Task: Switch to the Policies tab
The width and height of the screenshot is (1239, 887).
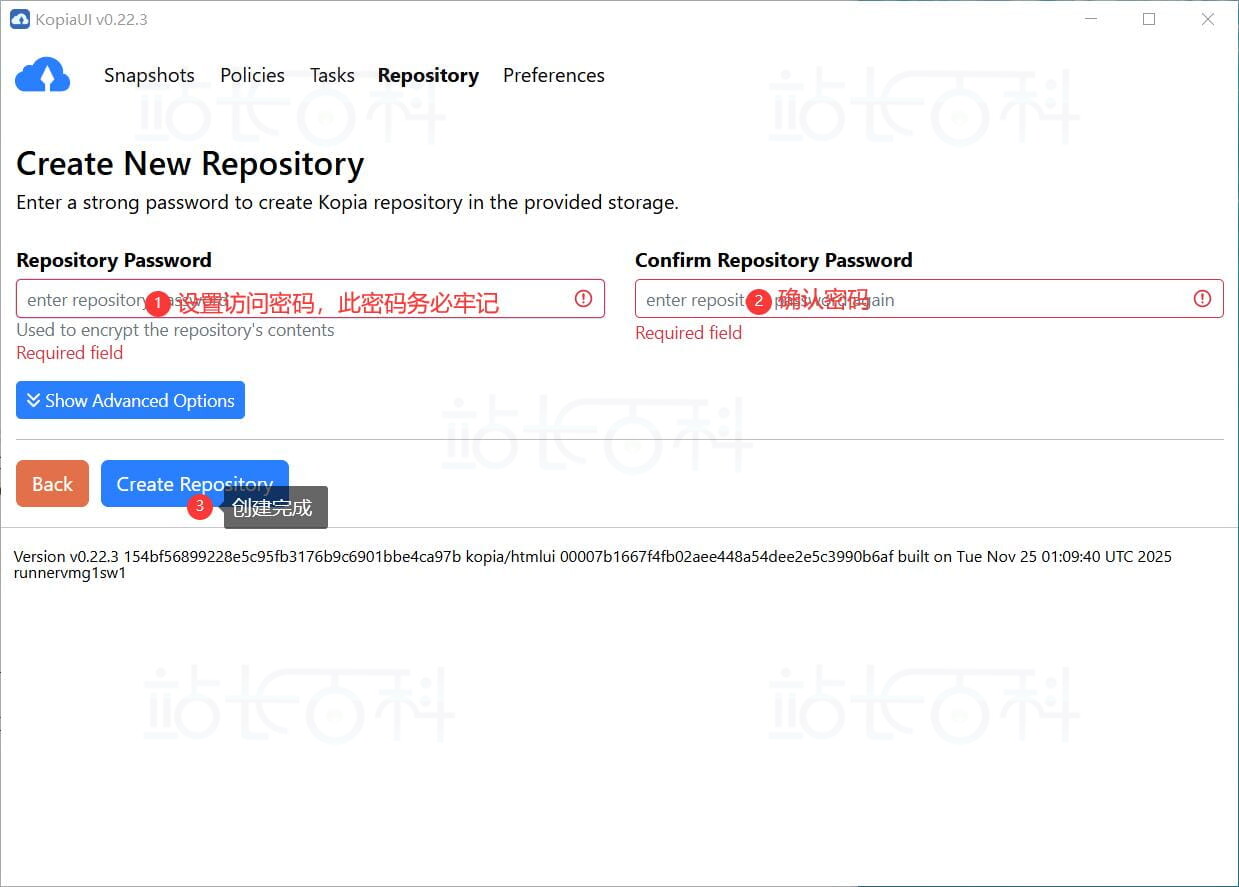Action: click(x=252, y=75)
